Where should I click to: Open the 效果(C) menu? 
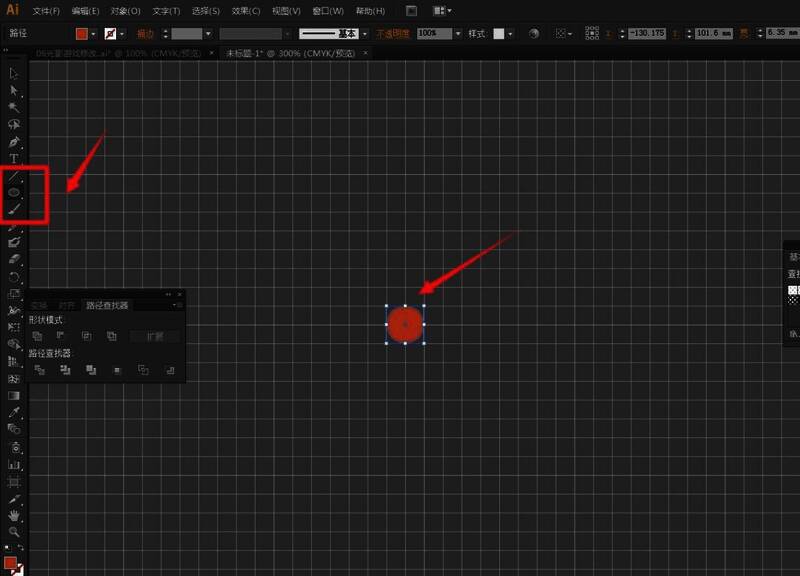tap(245, 11)
